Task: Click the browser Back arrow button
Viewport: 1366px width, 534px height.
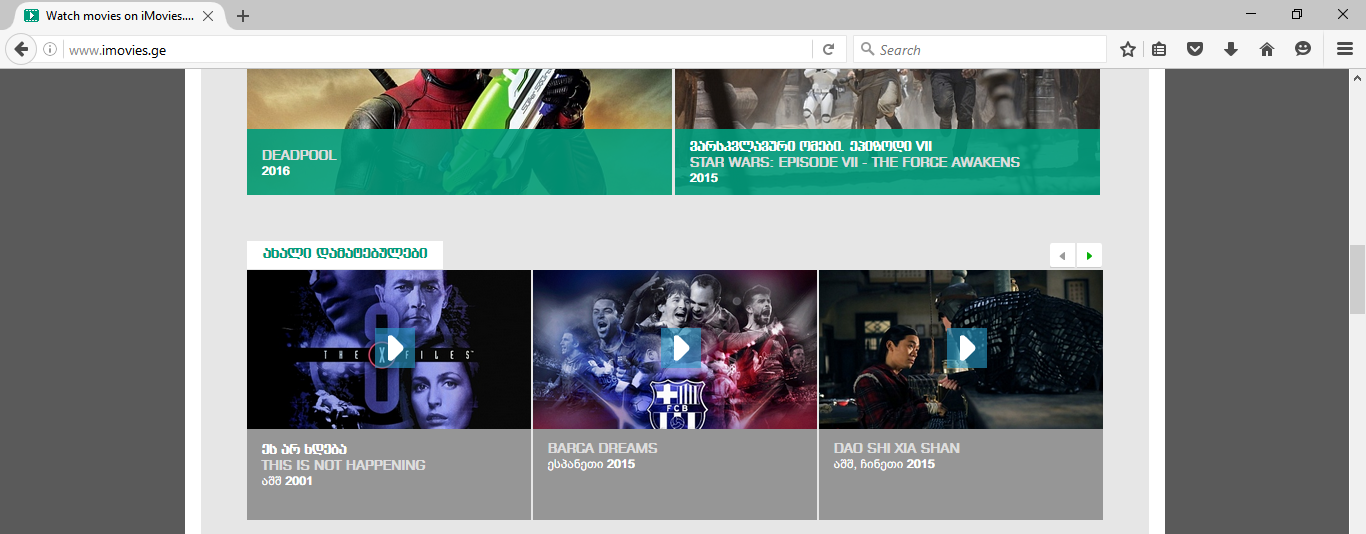Action: coord(21,49)
